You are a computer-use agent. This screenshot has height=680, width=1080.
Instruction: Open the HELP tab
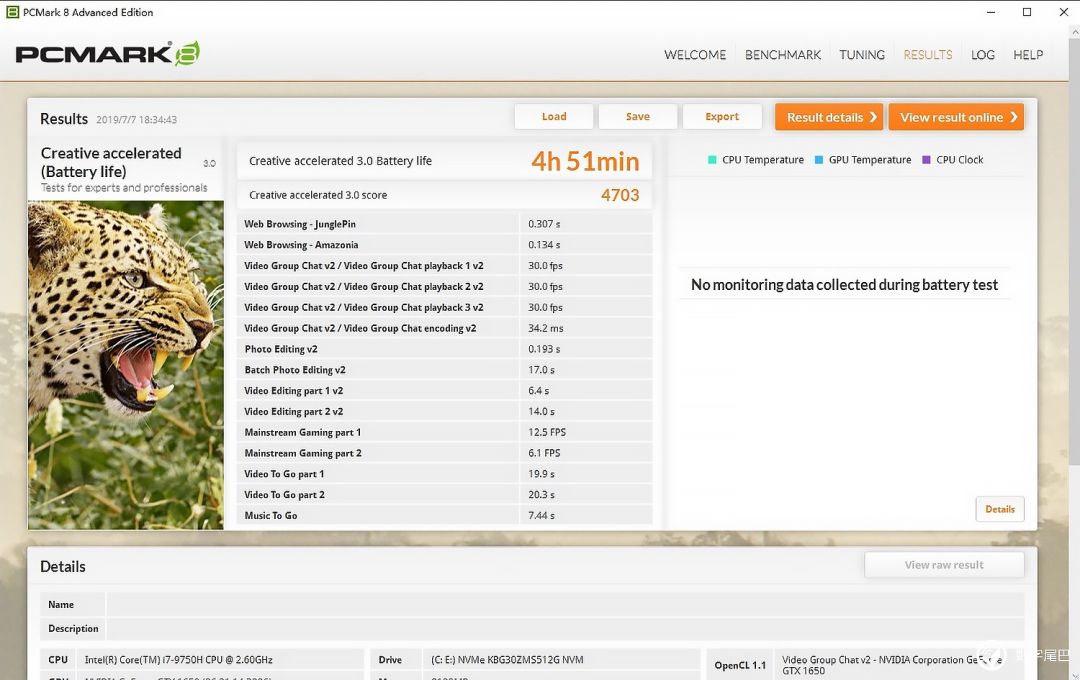[1028, 55]
